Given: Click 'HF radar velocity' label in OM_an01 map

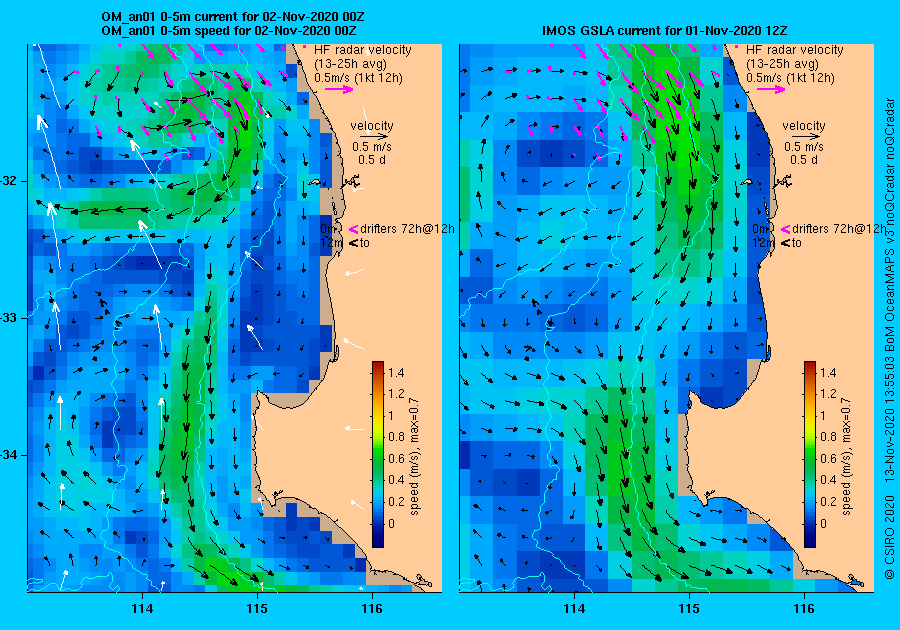Looking at the screenshot, I should [x=363, y=50].
